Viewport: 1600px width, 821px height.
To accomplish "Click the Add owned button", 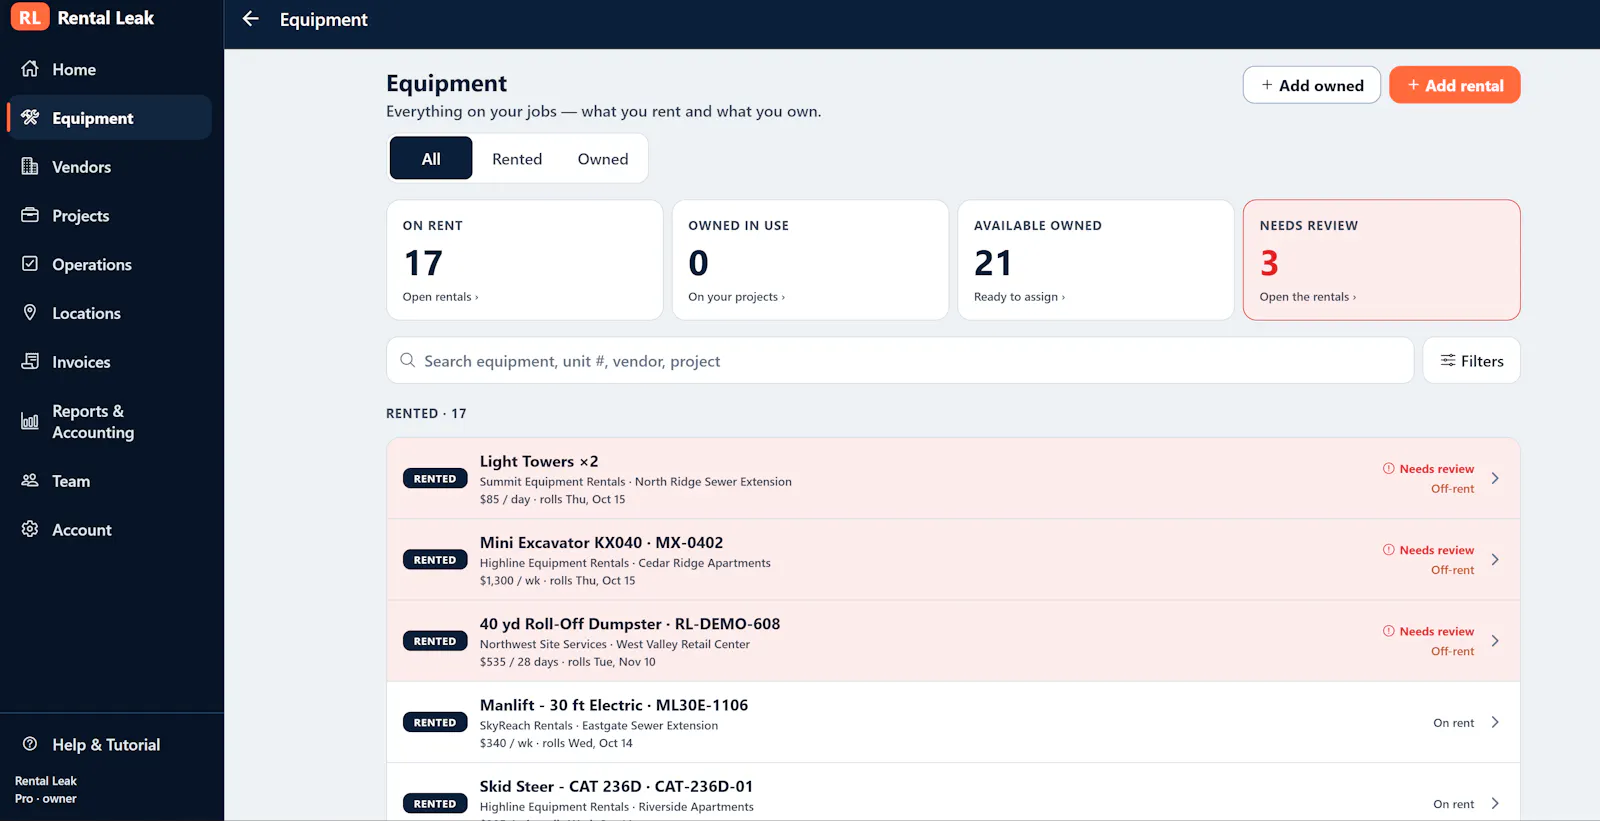I will pos(1312,85).
